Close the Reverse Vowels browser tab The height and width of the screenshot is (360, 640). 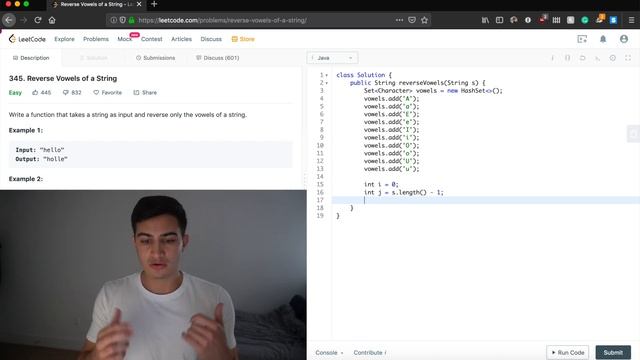(139, 4)
